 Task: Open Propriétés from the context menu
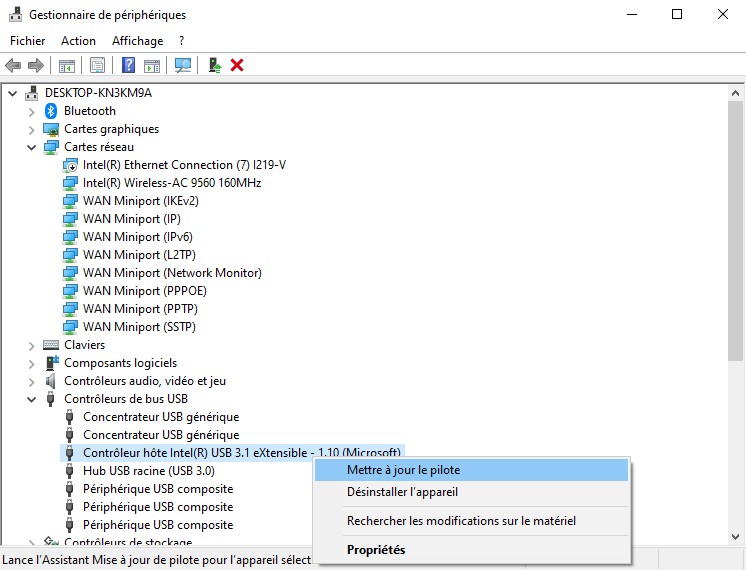(x=376, y=549)
